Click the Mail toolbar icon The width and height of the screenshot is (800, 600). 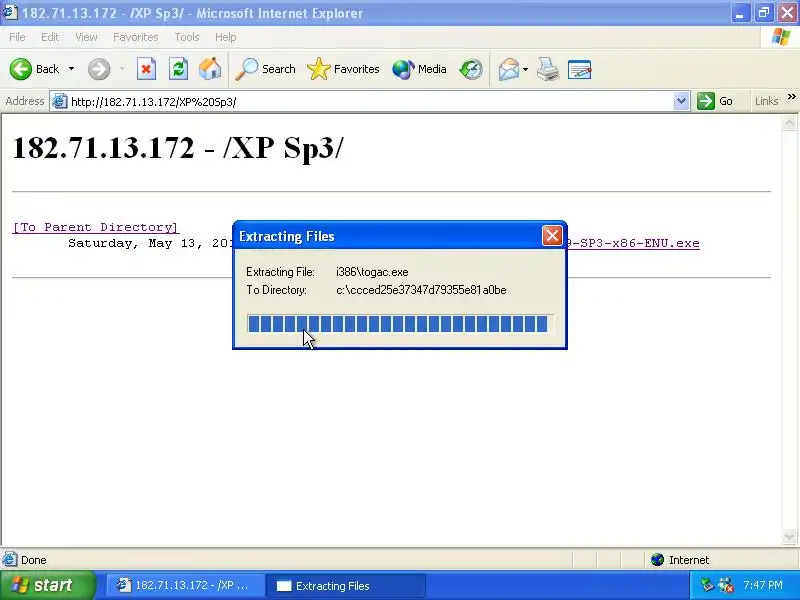click(509, 69)
